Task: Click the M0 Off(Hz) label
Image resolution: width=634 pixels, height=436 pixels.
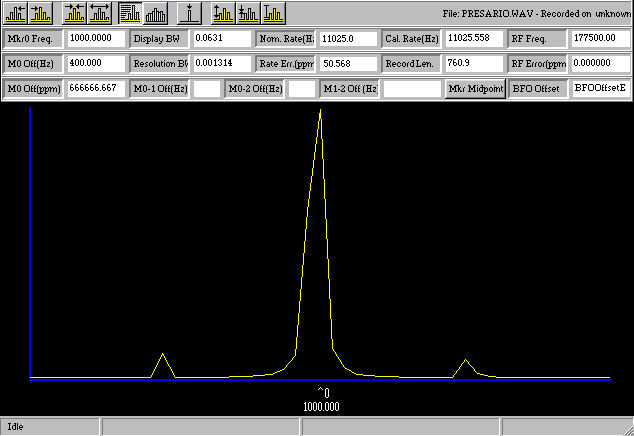Action: pos(33,64)
